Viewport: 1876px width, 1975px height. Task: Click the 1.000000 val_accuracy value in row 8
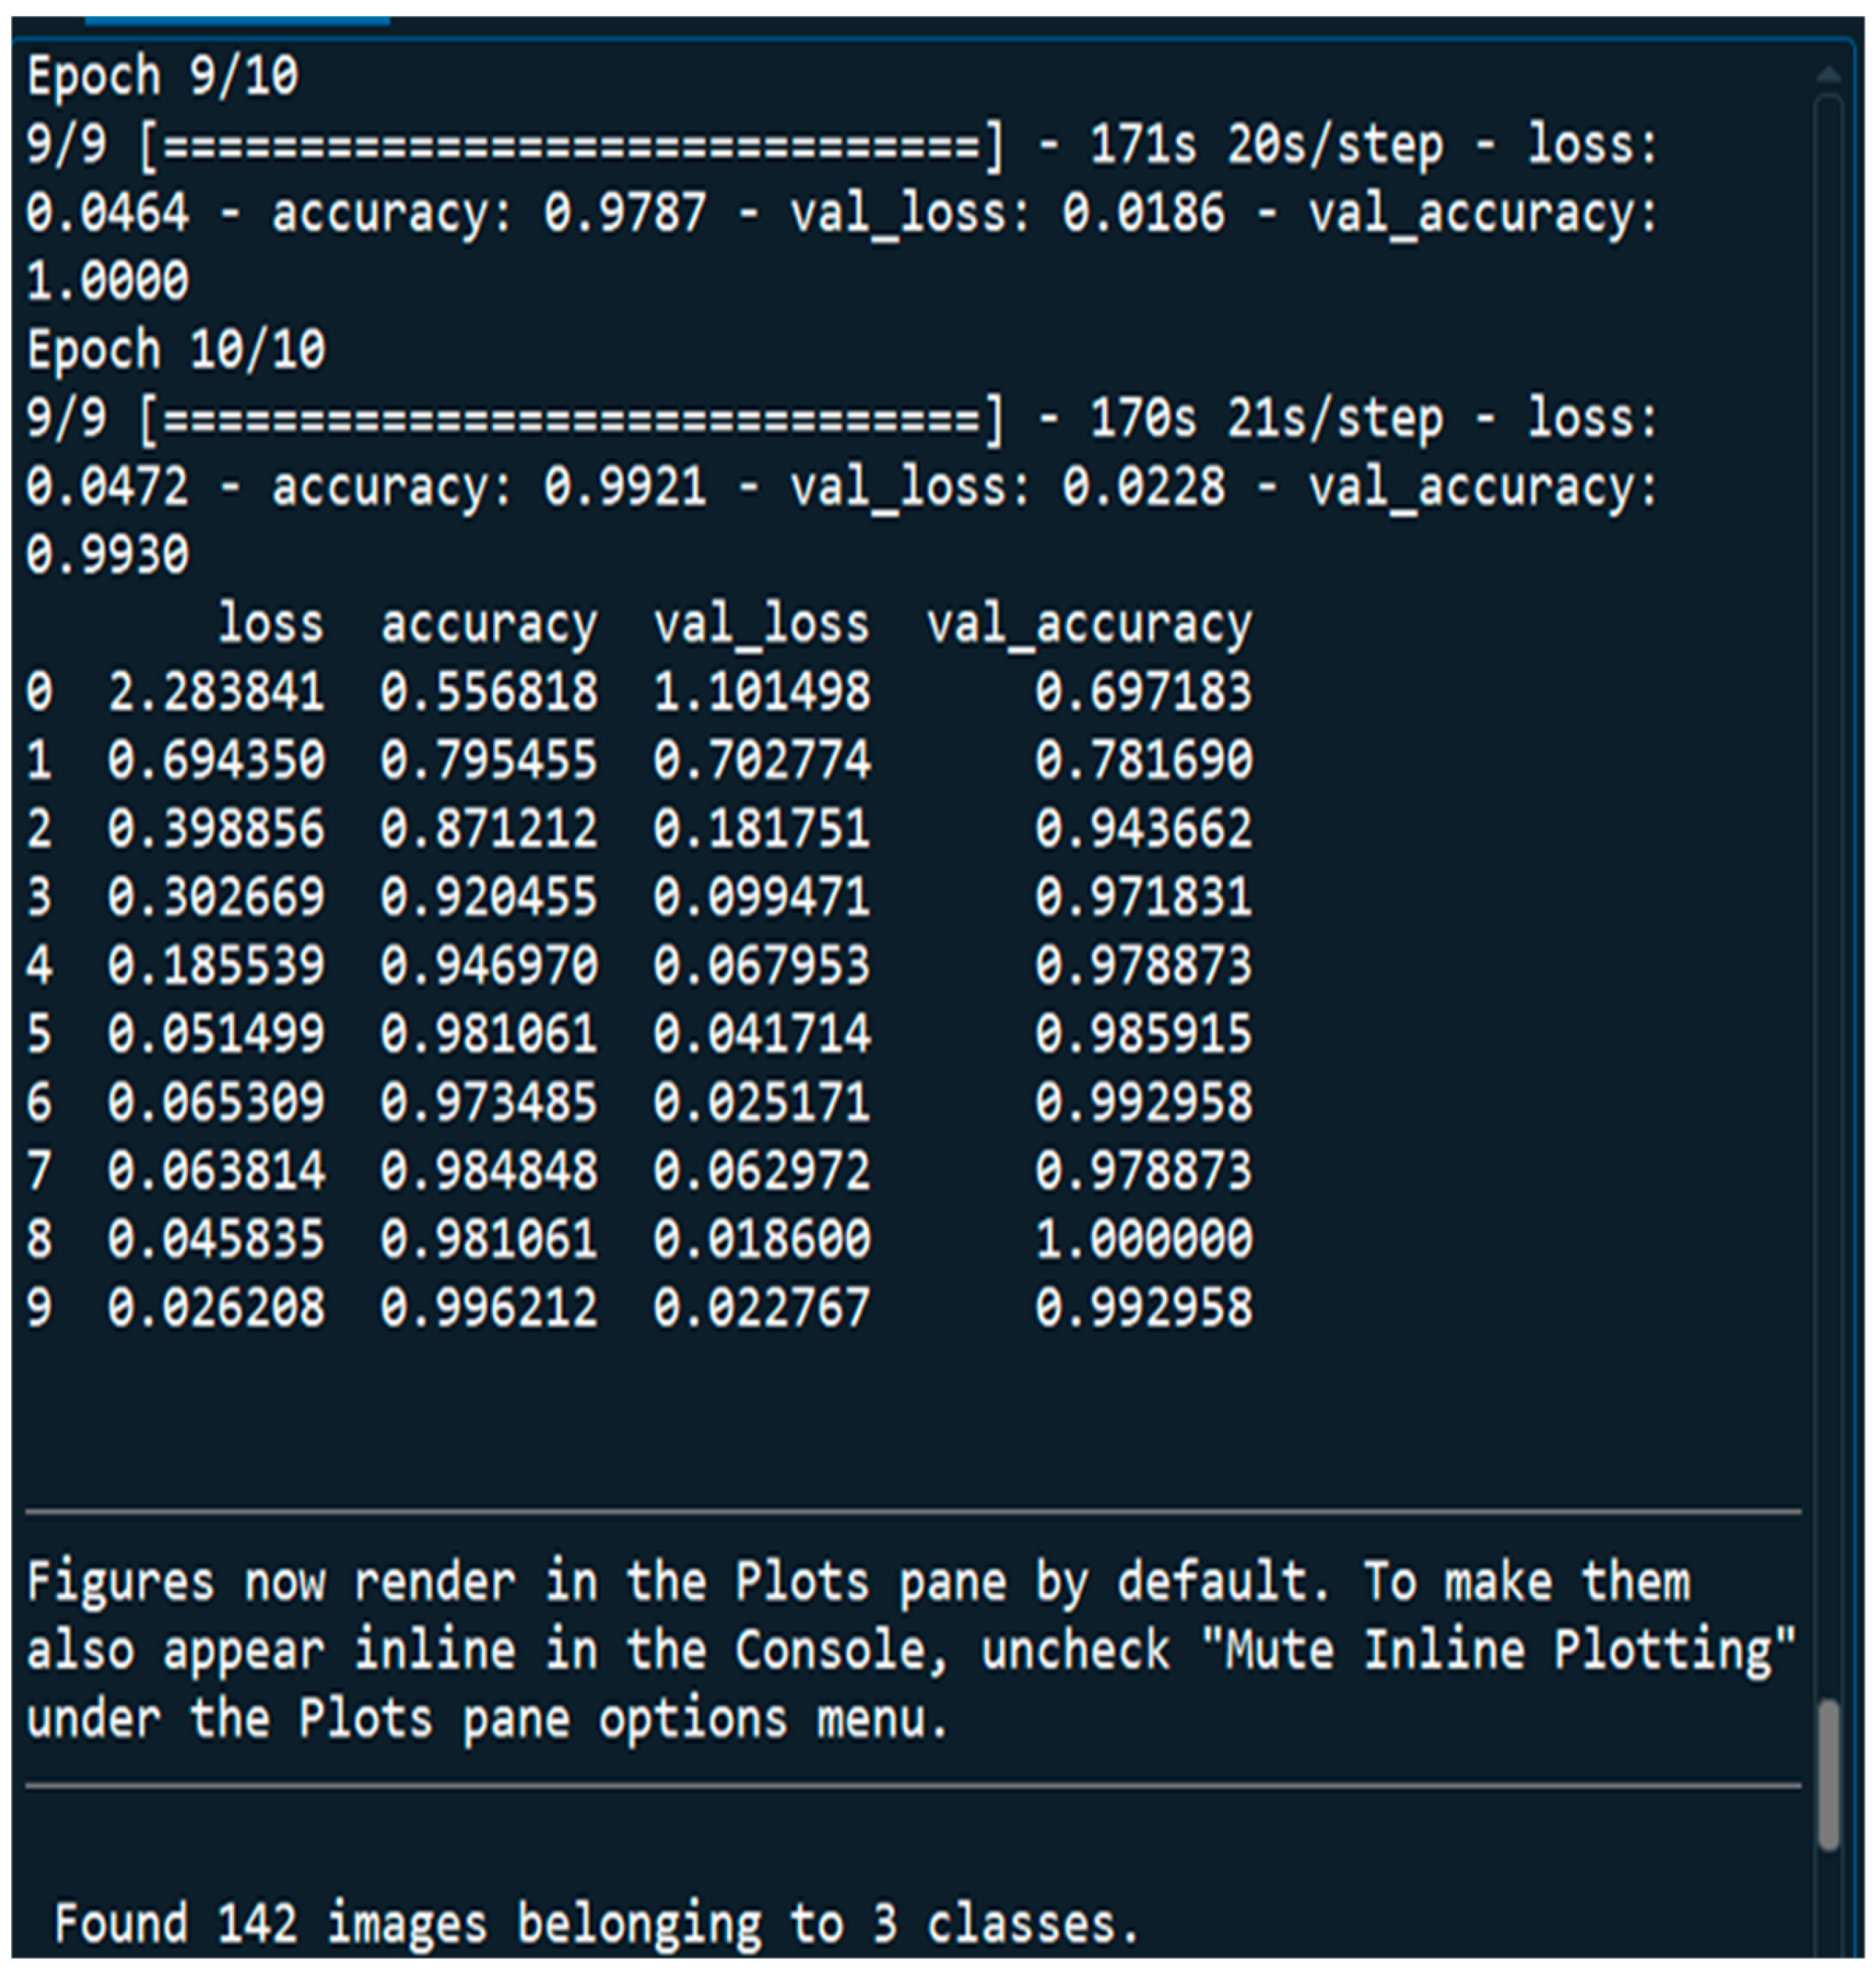pyautogui.click(x=1143, y=1239)
